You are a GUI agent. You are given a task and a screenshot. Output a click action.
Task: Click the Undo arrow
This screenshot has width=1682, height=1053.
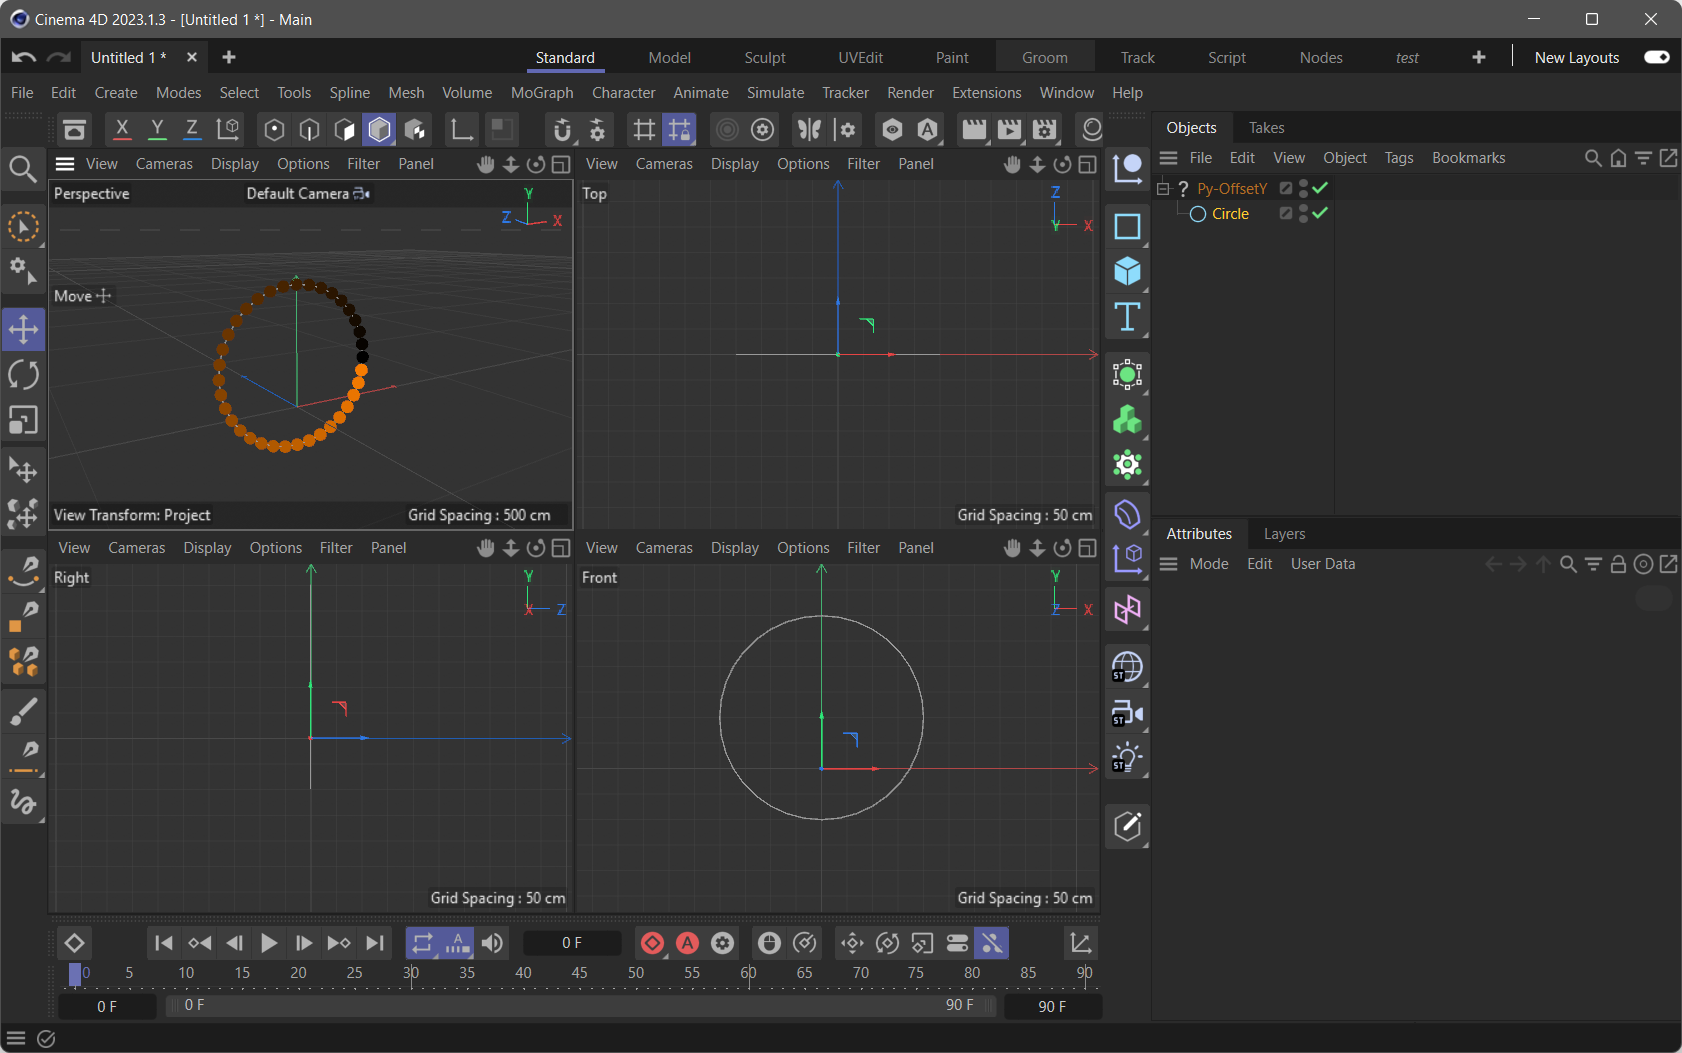[24, 57]
